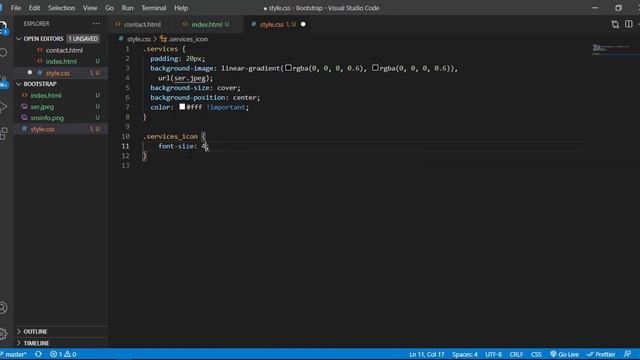
Task: Open the Accounts icon in activity bar
Action: tap(3, 308)
